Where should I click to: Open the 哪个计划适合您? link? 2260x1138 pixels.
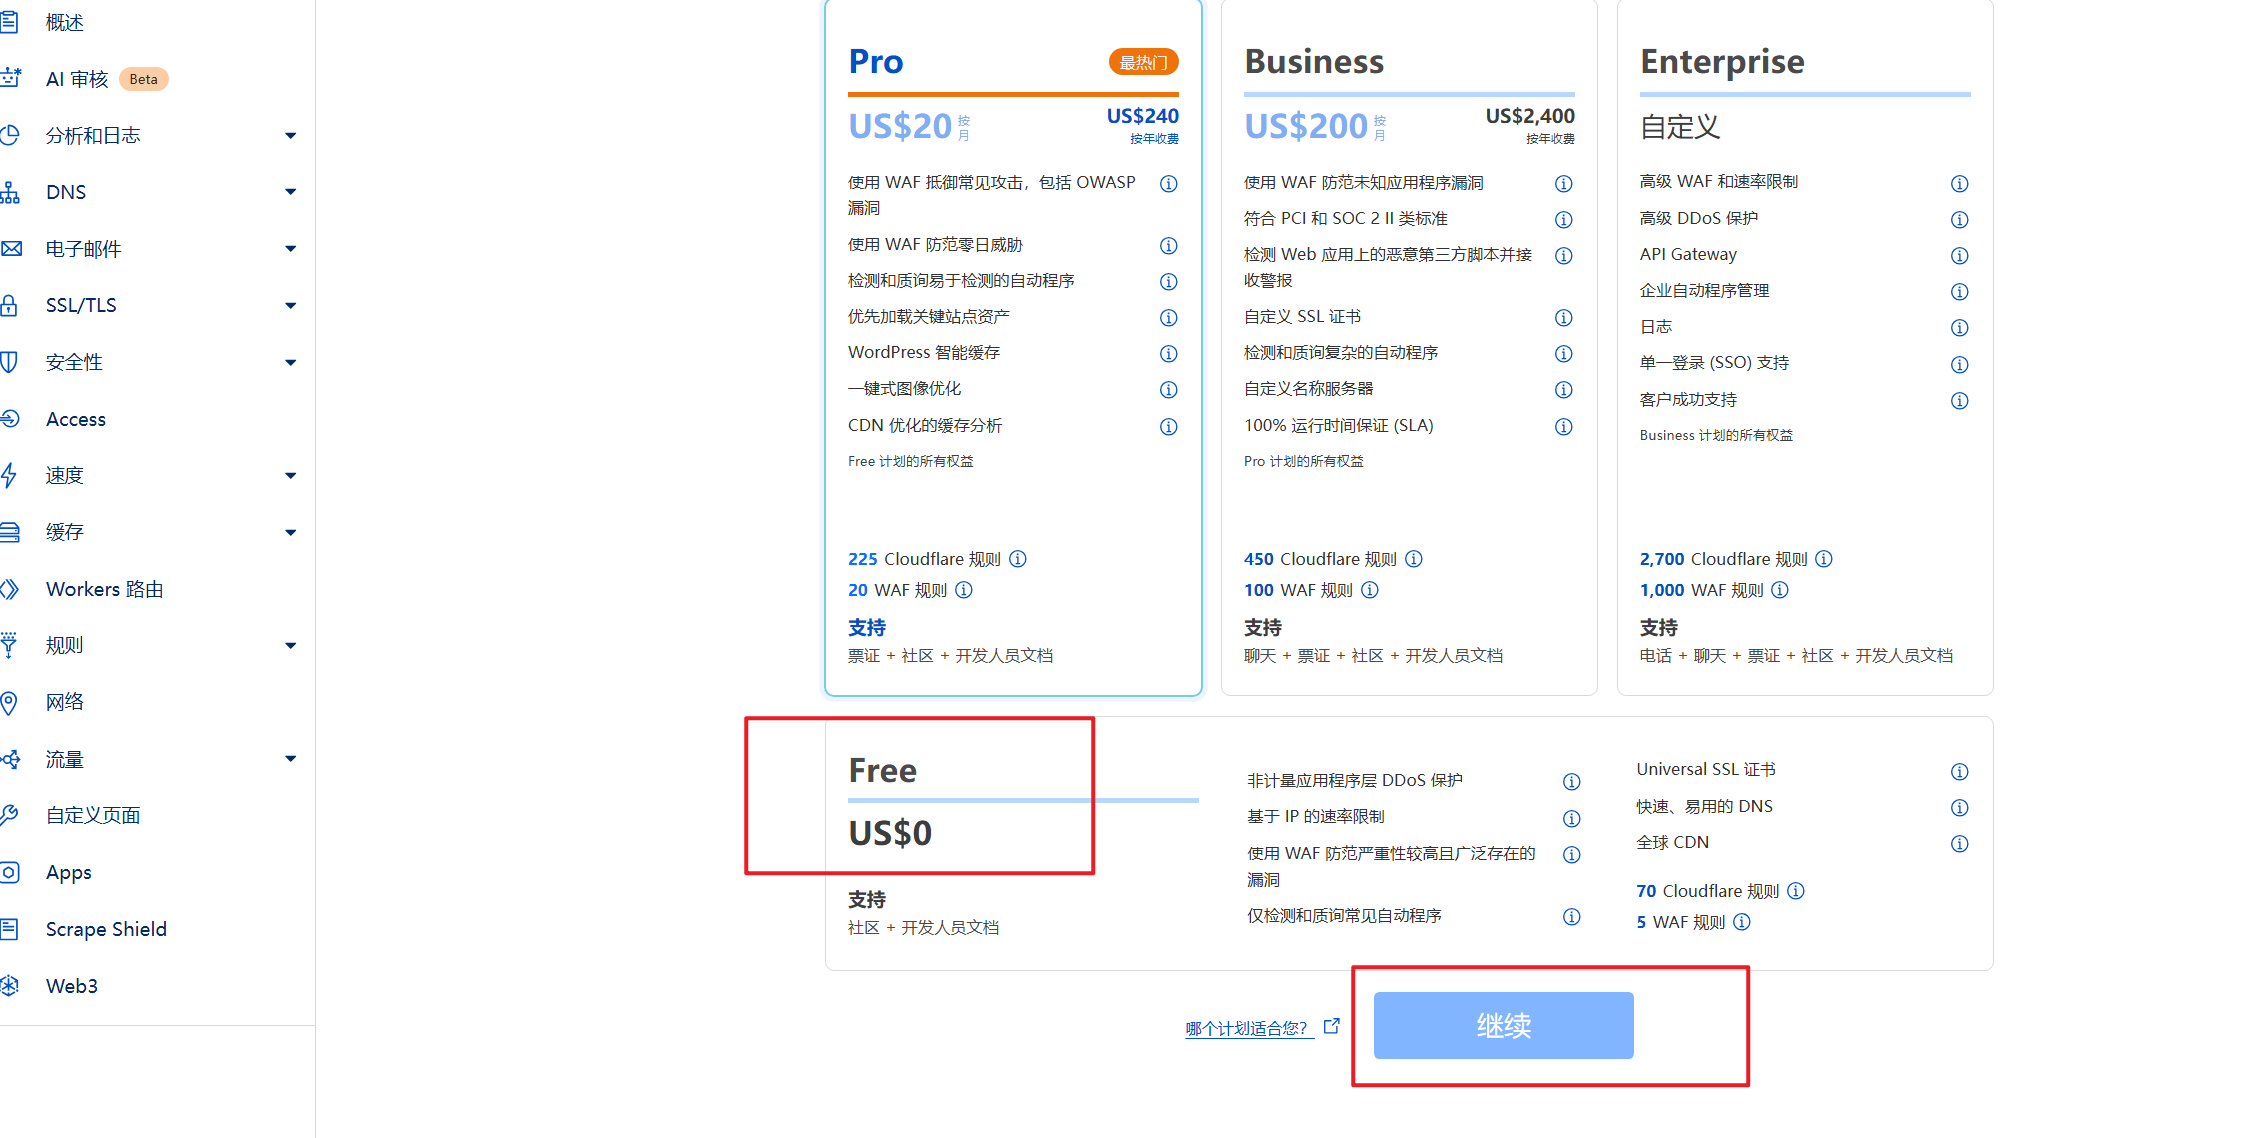click(1247, 1028)
